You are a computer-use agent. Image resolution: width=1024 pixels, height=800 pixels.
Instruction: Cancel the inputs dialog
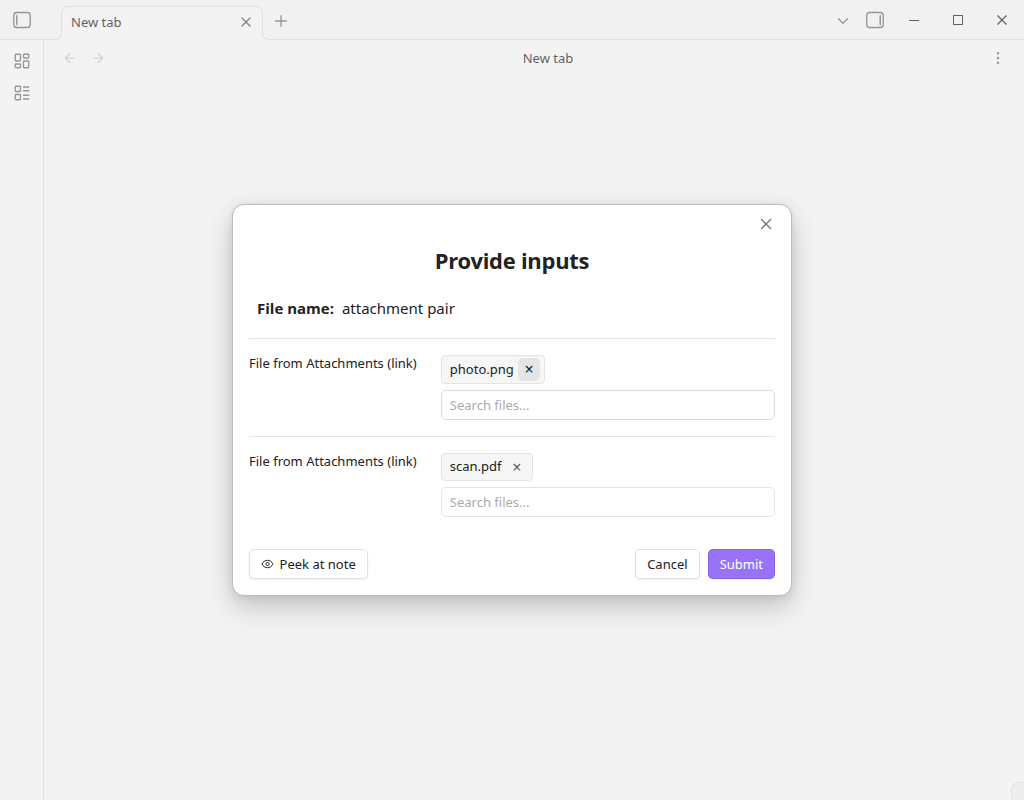(x=667, y=564)
